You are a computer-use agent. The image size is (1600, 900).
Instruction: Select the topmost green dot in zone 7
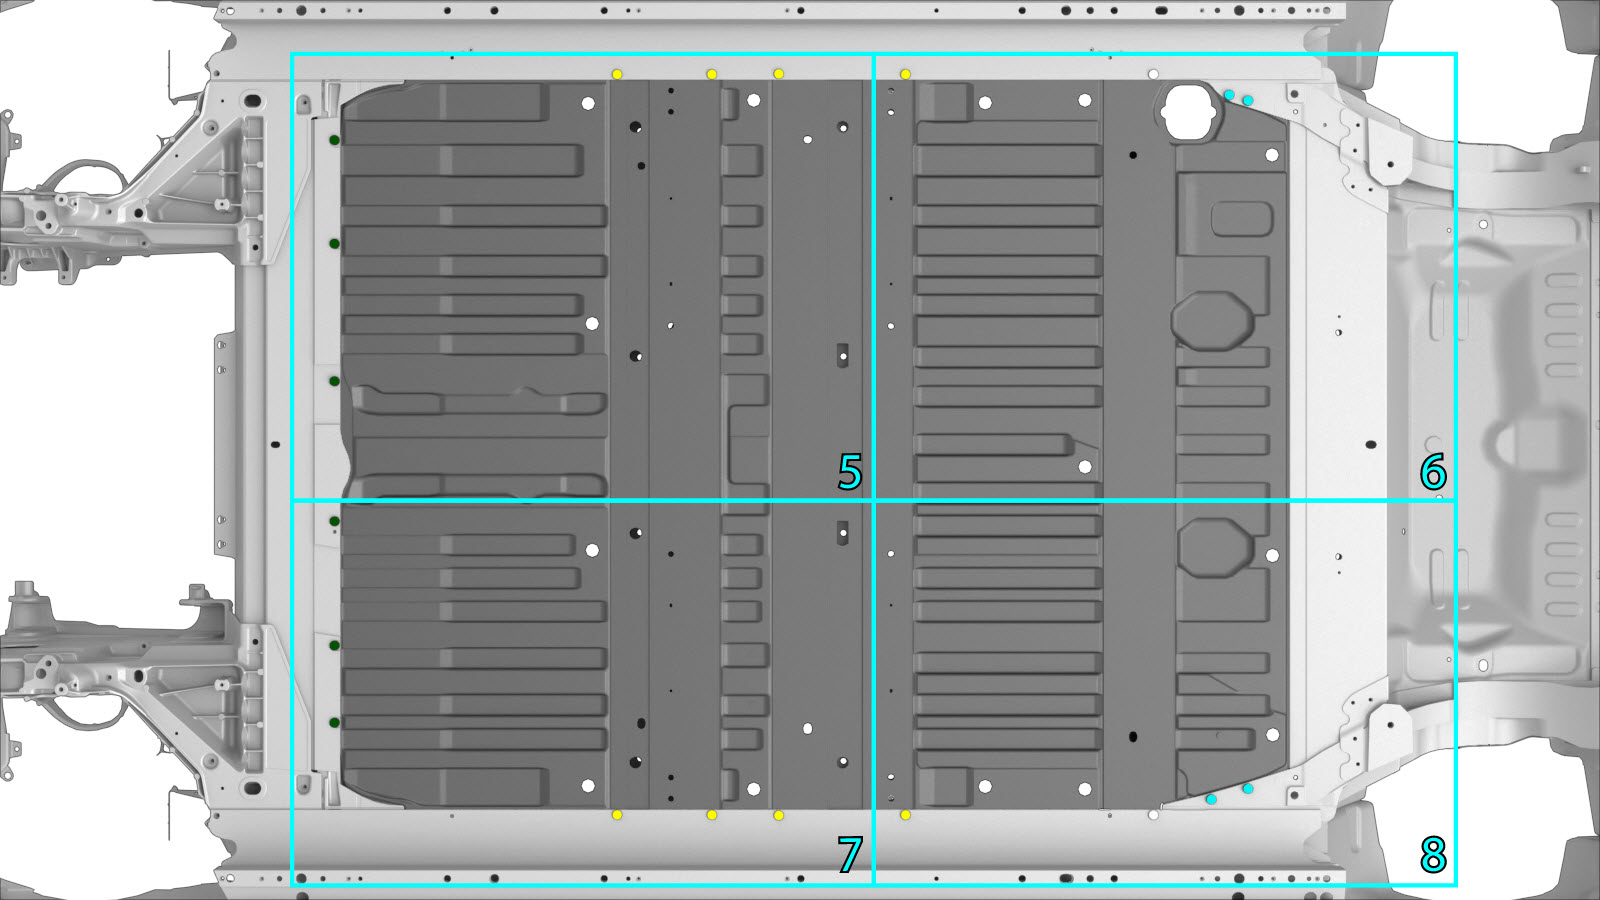(334, 521)
